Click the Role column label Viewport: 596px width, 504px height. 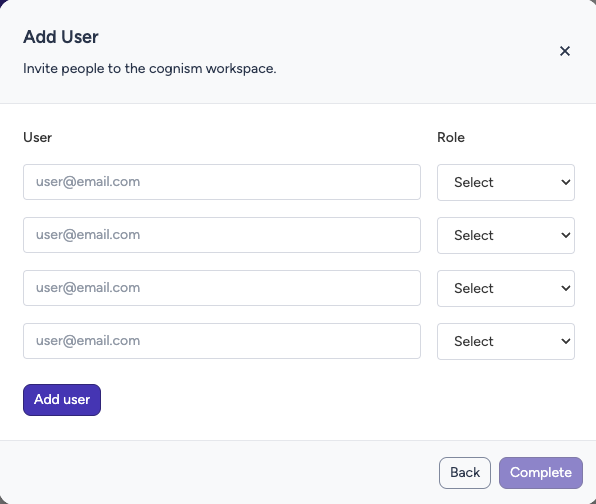451,137
